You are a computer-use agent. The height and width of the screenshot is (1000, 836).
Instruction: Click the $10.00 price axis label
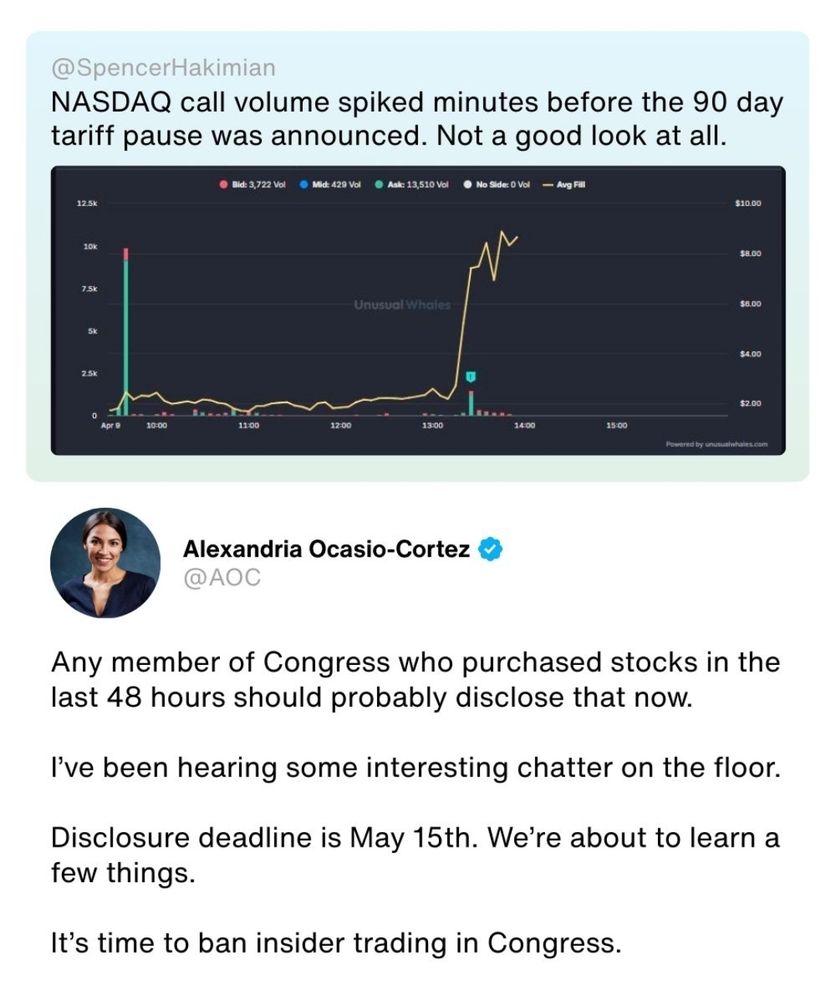[x=748, y=203]
